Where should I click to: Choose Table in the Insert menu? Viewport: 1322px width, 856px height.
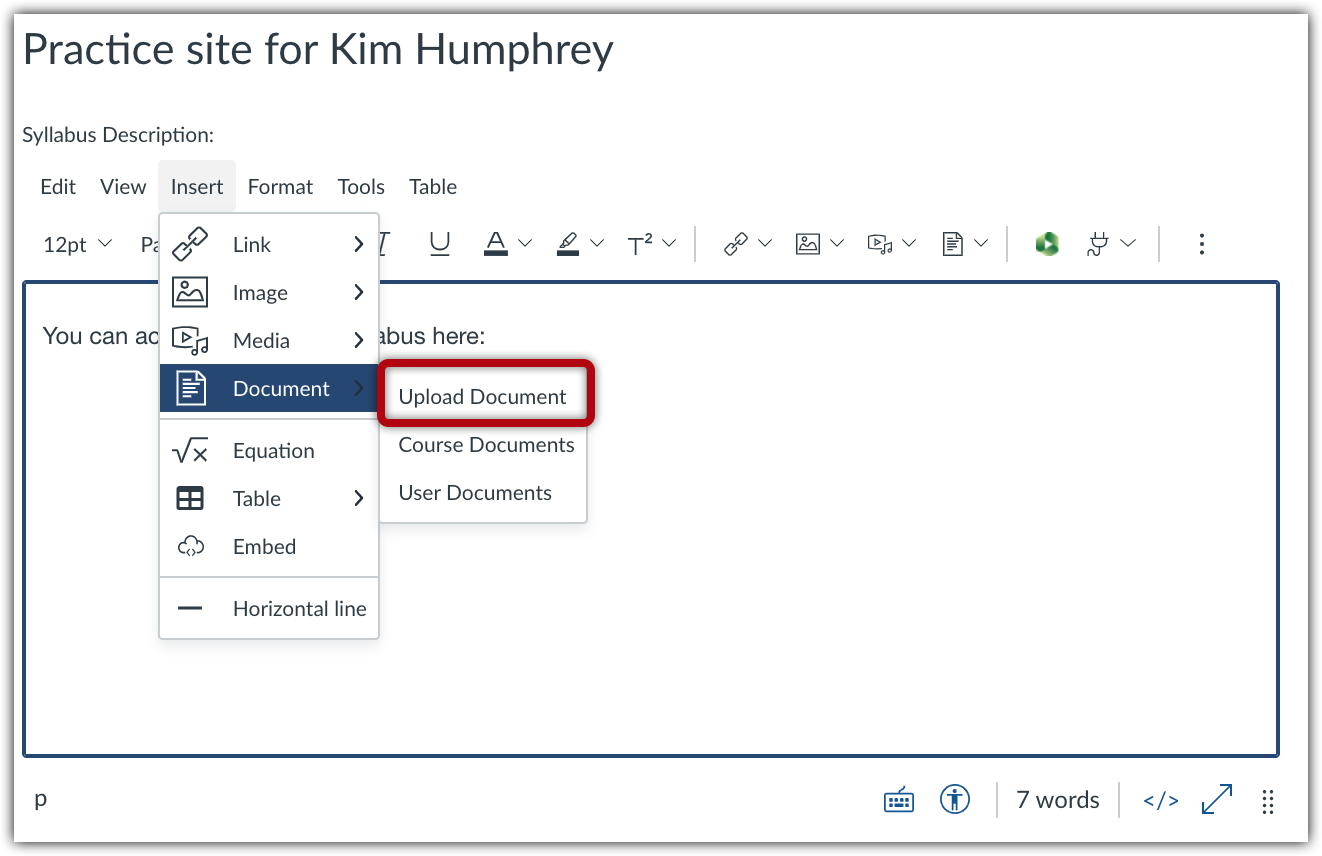269,499
